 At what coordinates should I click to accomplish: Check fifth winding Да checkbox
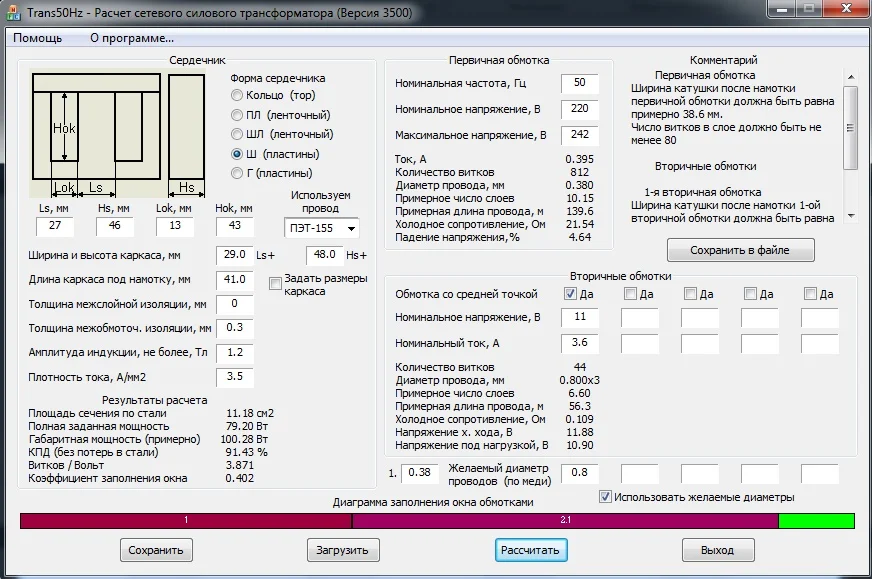coord(810,294)
